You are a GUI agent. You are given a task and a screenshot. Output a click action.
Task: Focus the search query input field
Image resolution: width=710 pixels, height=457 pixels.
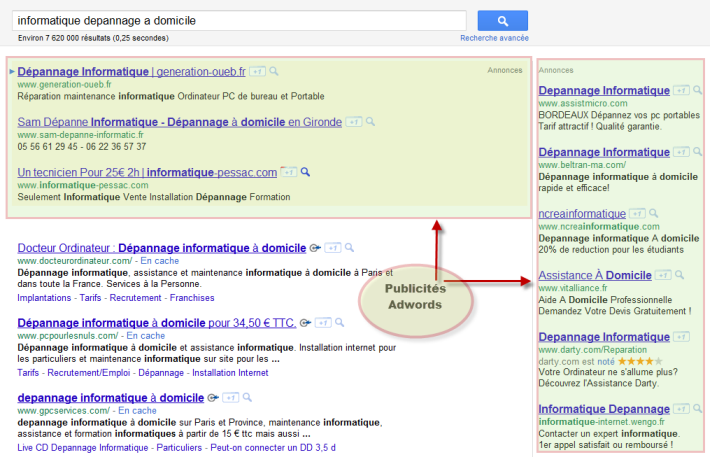[239, 21]
